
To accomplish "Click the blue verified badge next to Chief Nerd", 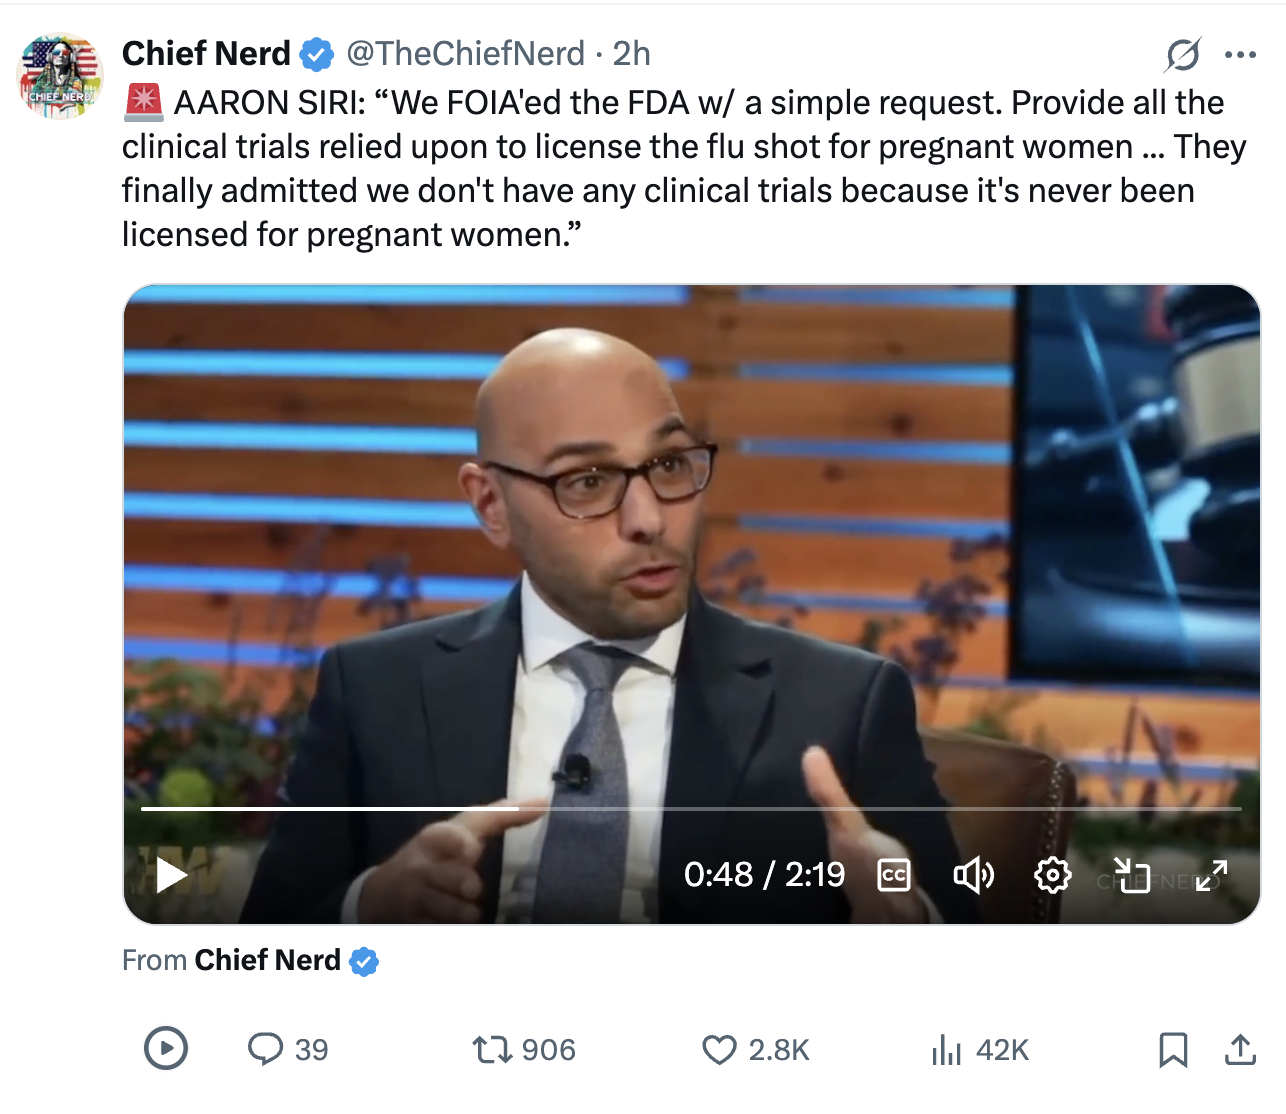I will 317,54.
